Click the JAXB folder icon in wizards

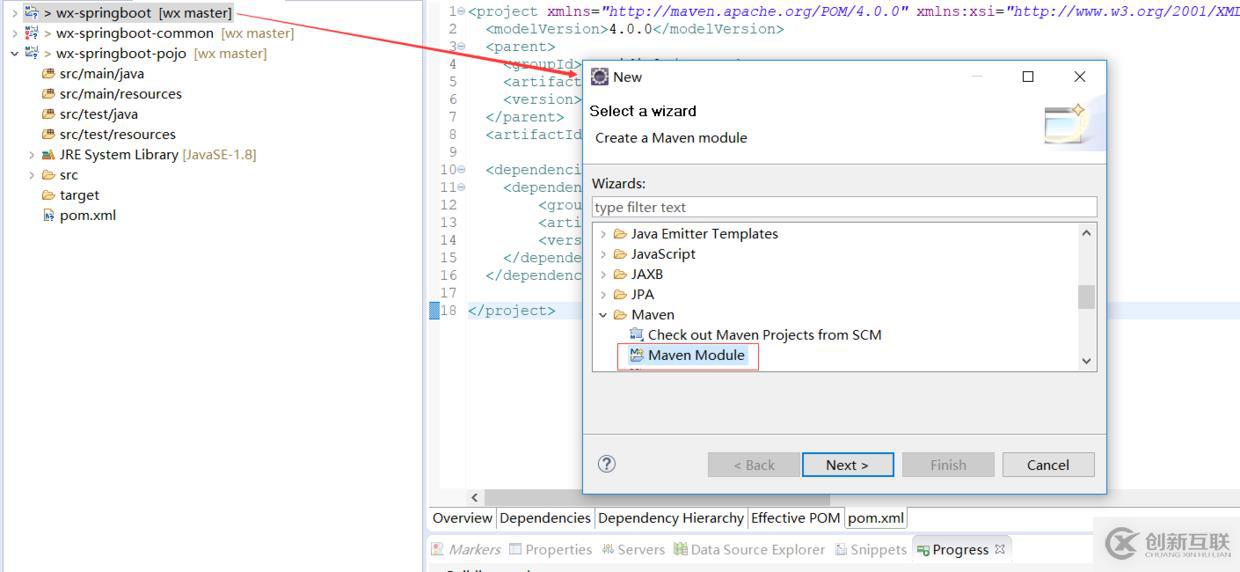620,274
